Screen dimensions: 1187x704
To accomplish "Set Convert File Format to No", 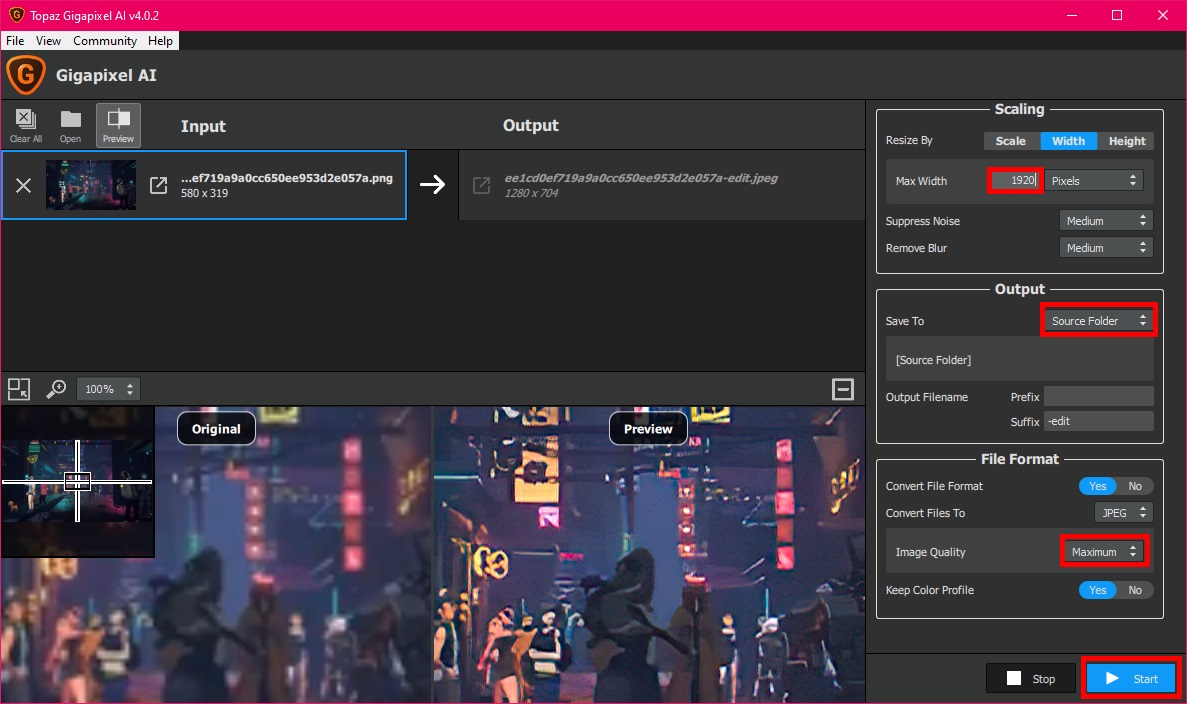I will (1135, 486).
